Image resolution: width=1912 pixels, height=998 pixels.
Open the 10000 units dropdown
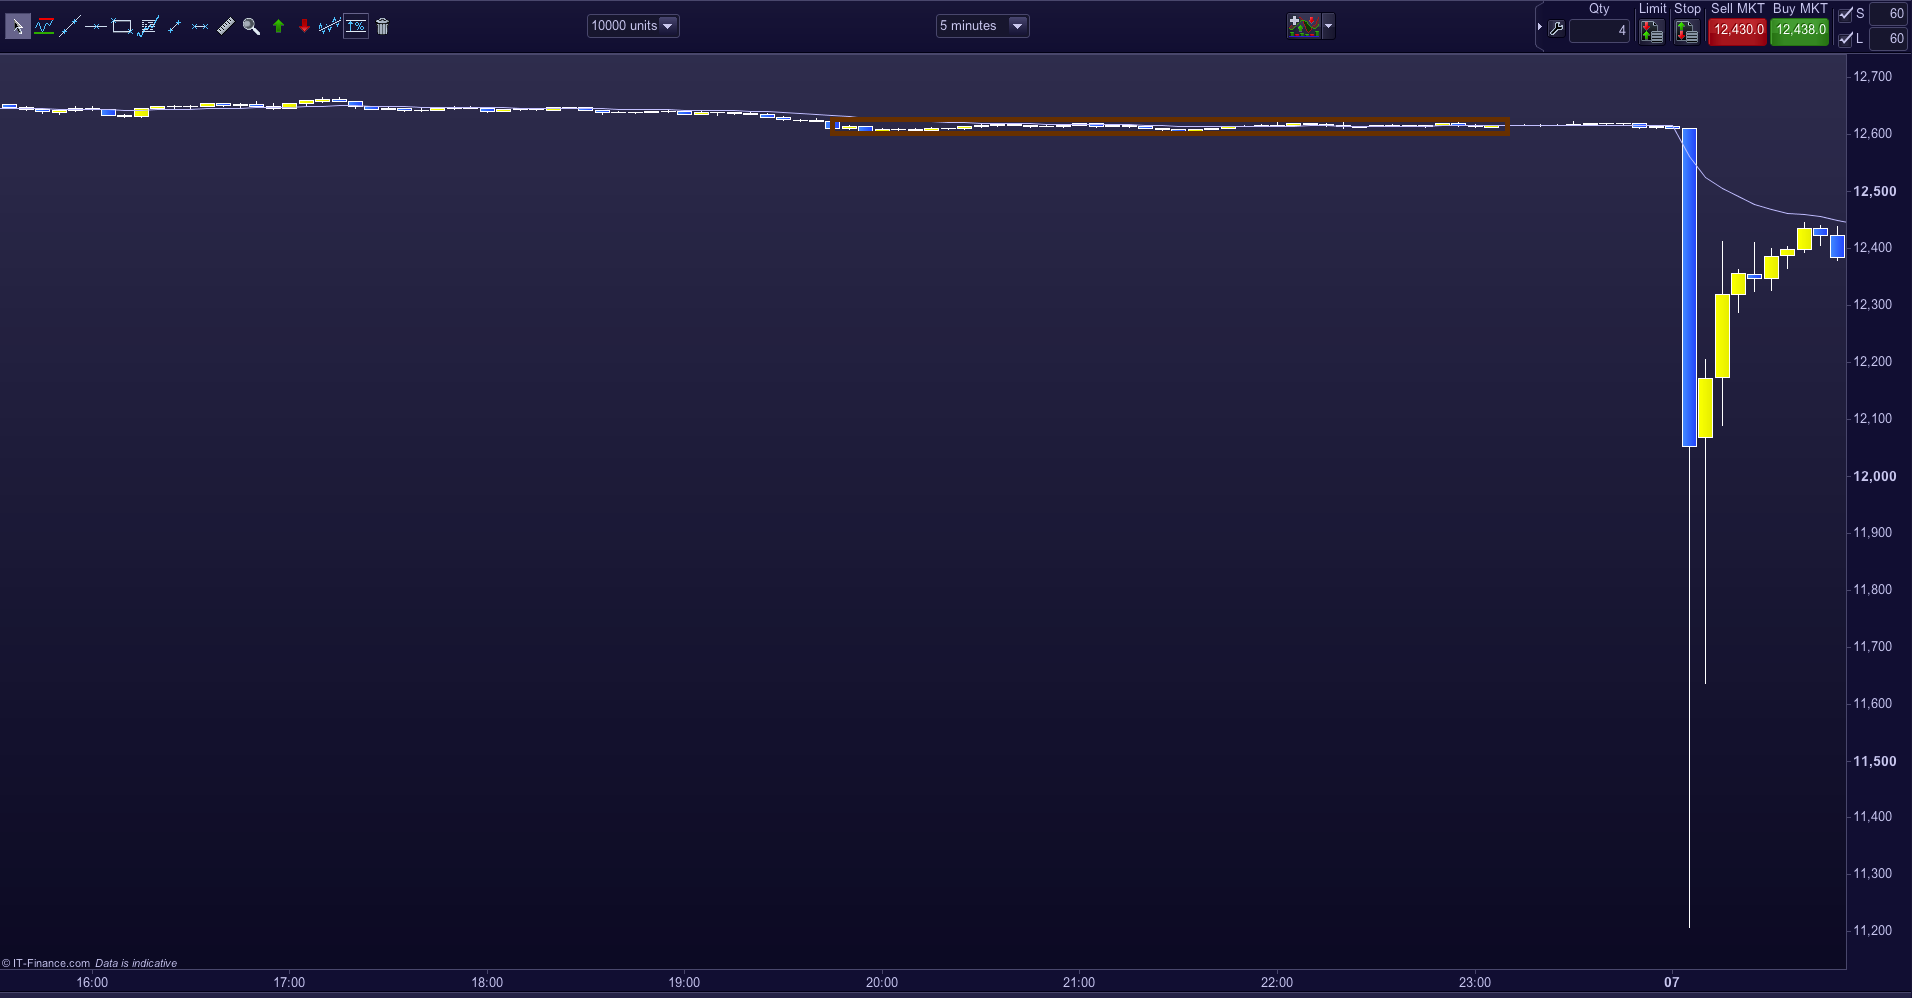(x=632, y=26)
